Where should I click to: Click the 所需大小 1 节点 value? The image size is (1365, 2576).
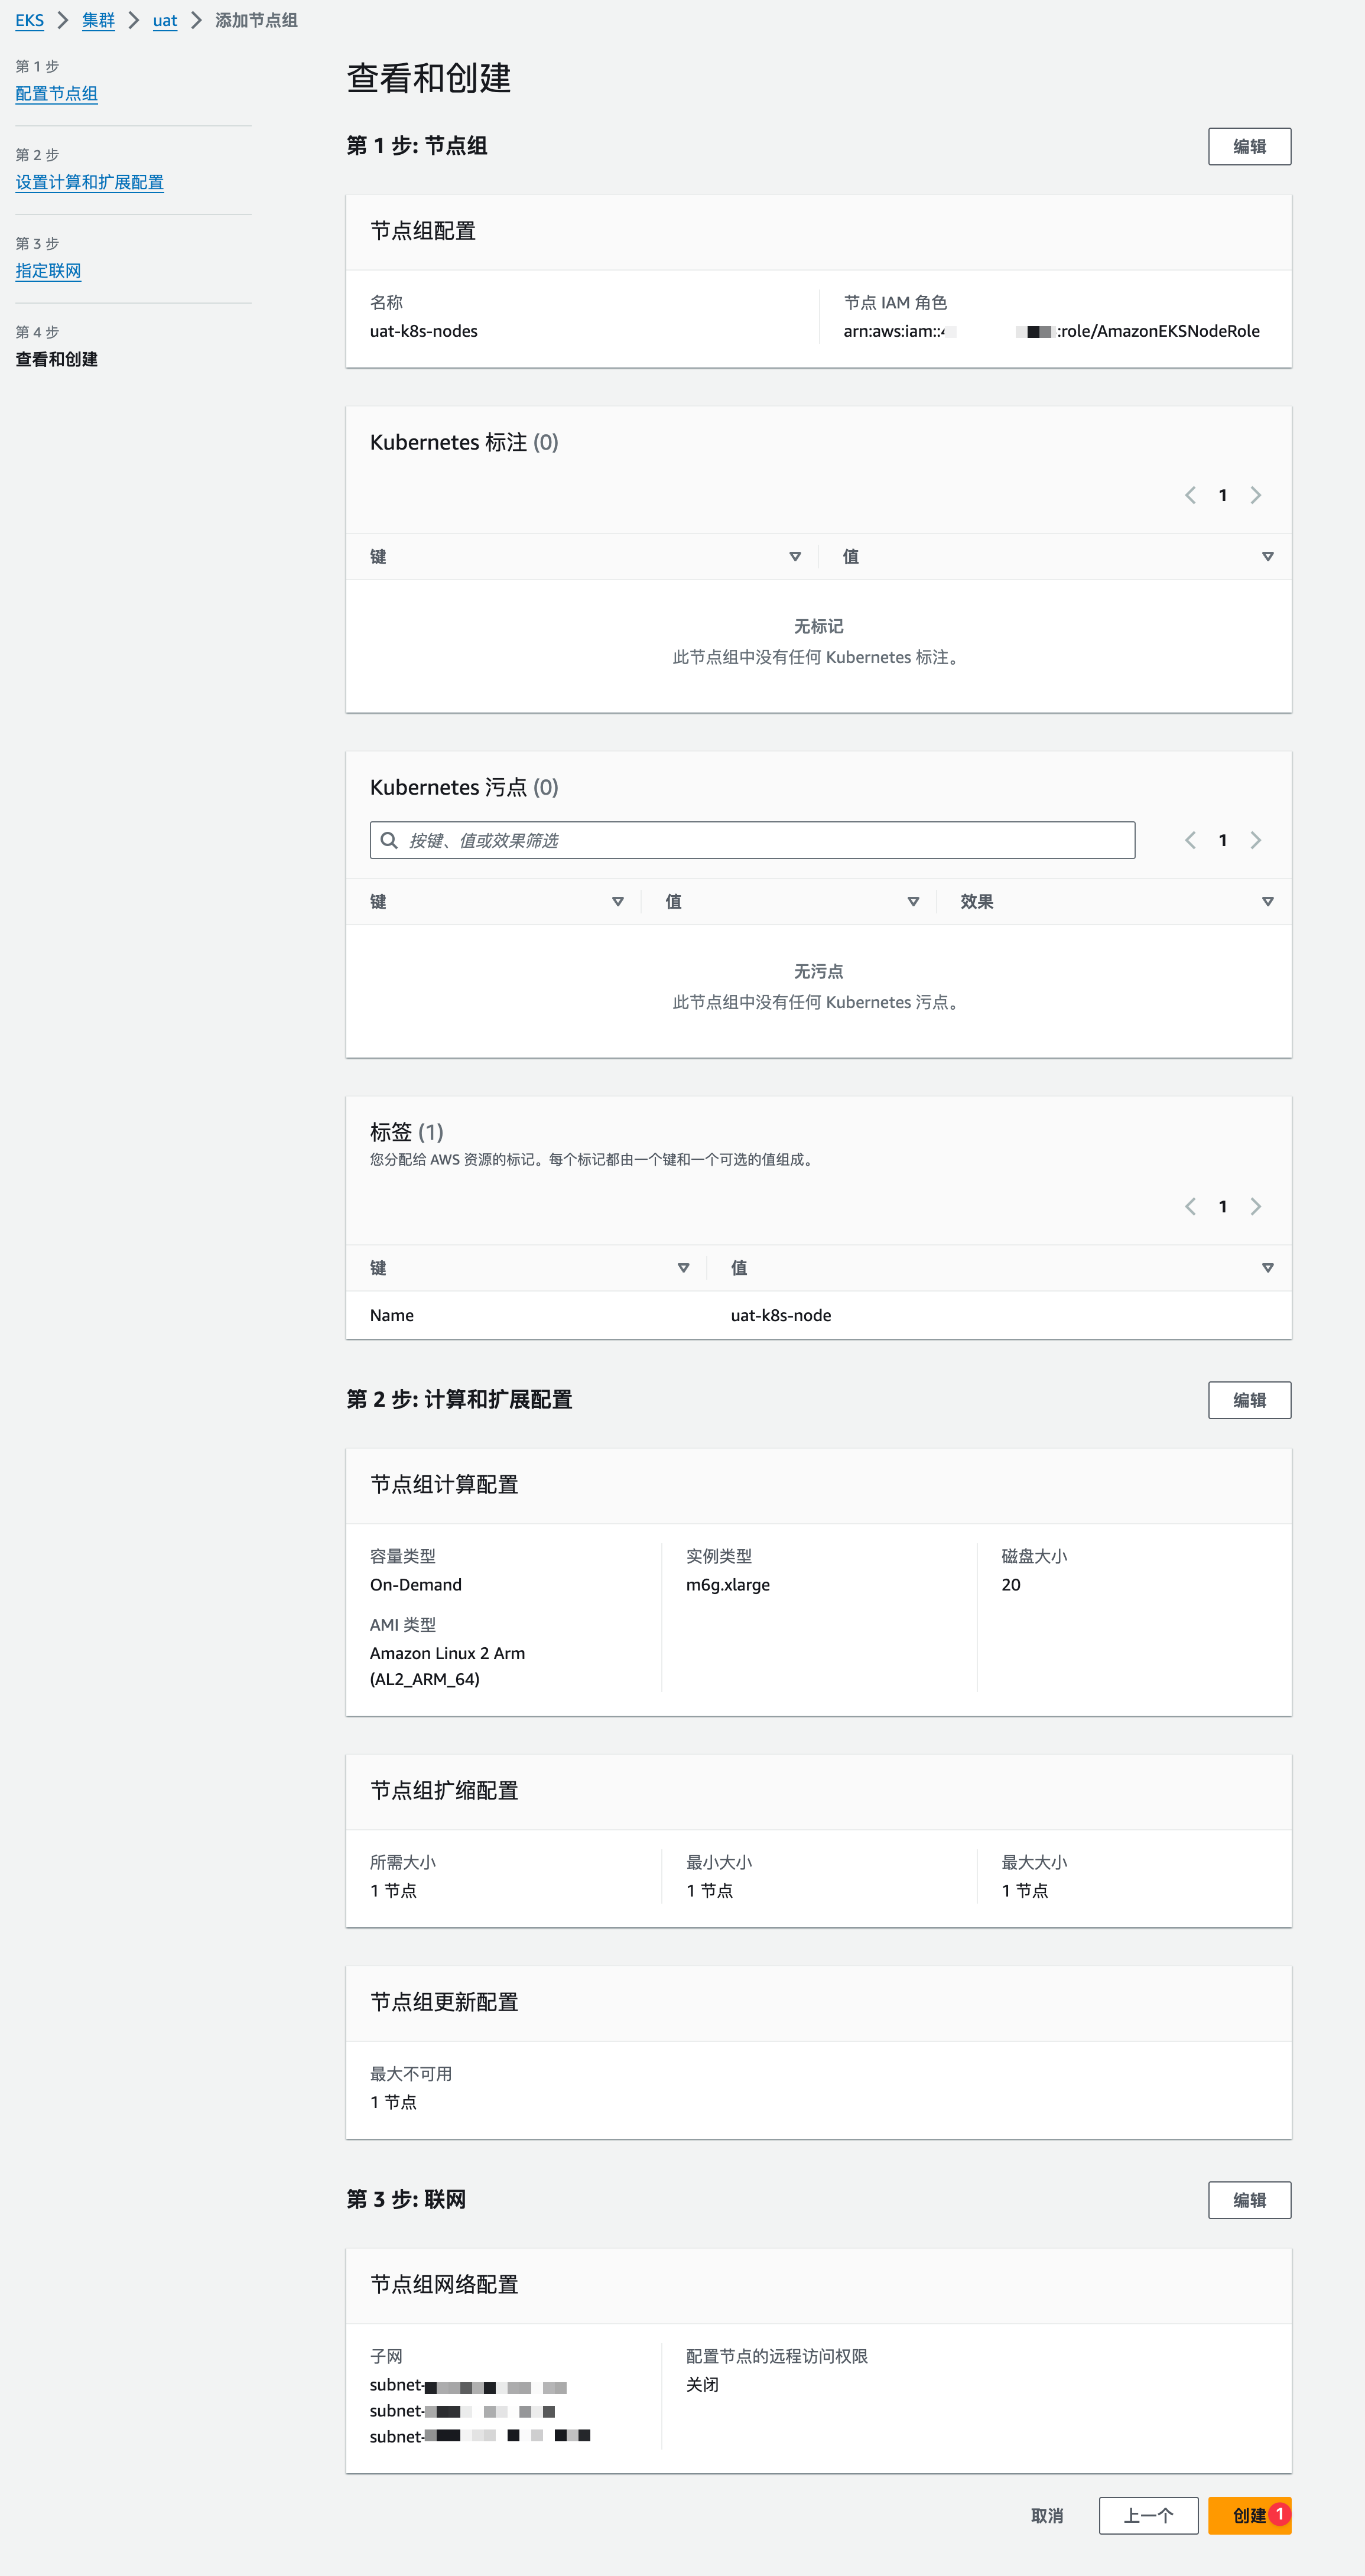coord(393,1891)
